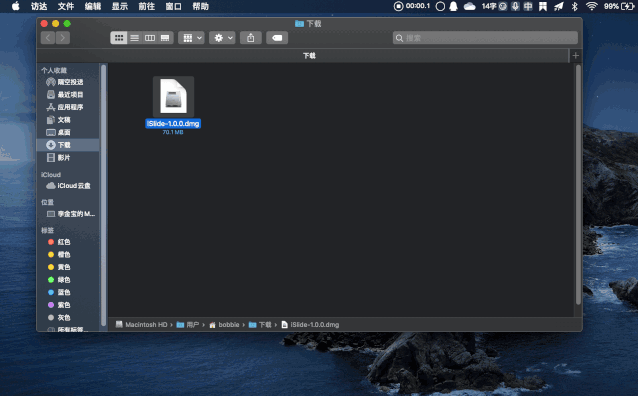
Task: Open 隔空投送 (AirDrop) in sidebar
Action: point(68,82)
